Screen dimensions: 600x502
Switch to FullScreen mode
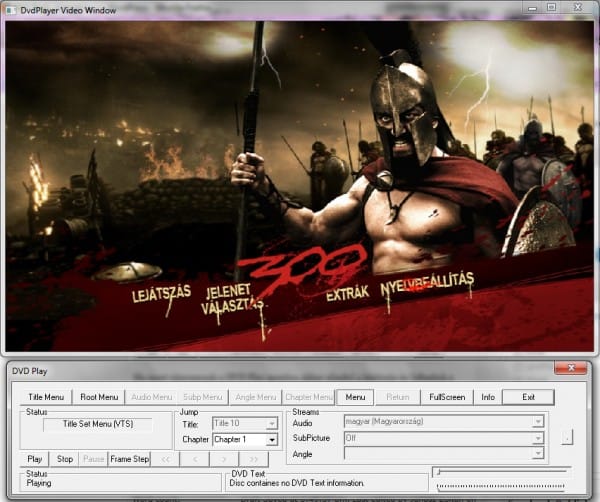click(447, 397)
